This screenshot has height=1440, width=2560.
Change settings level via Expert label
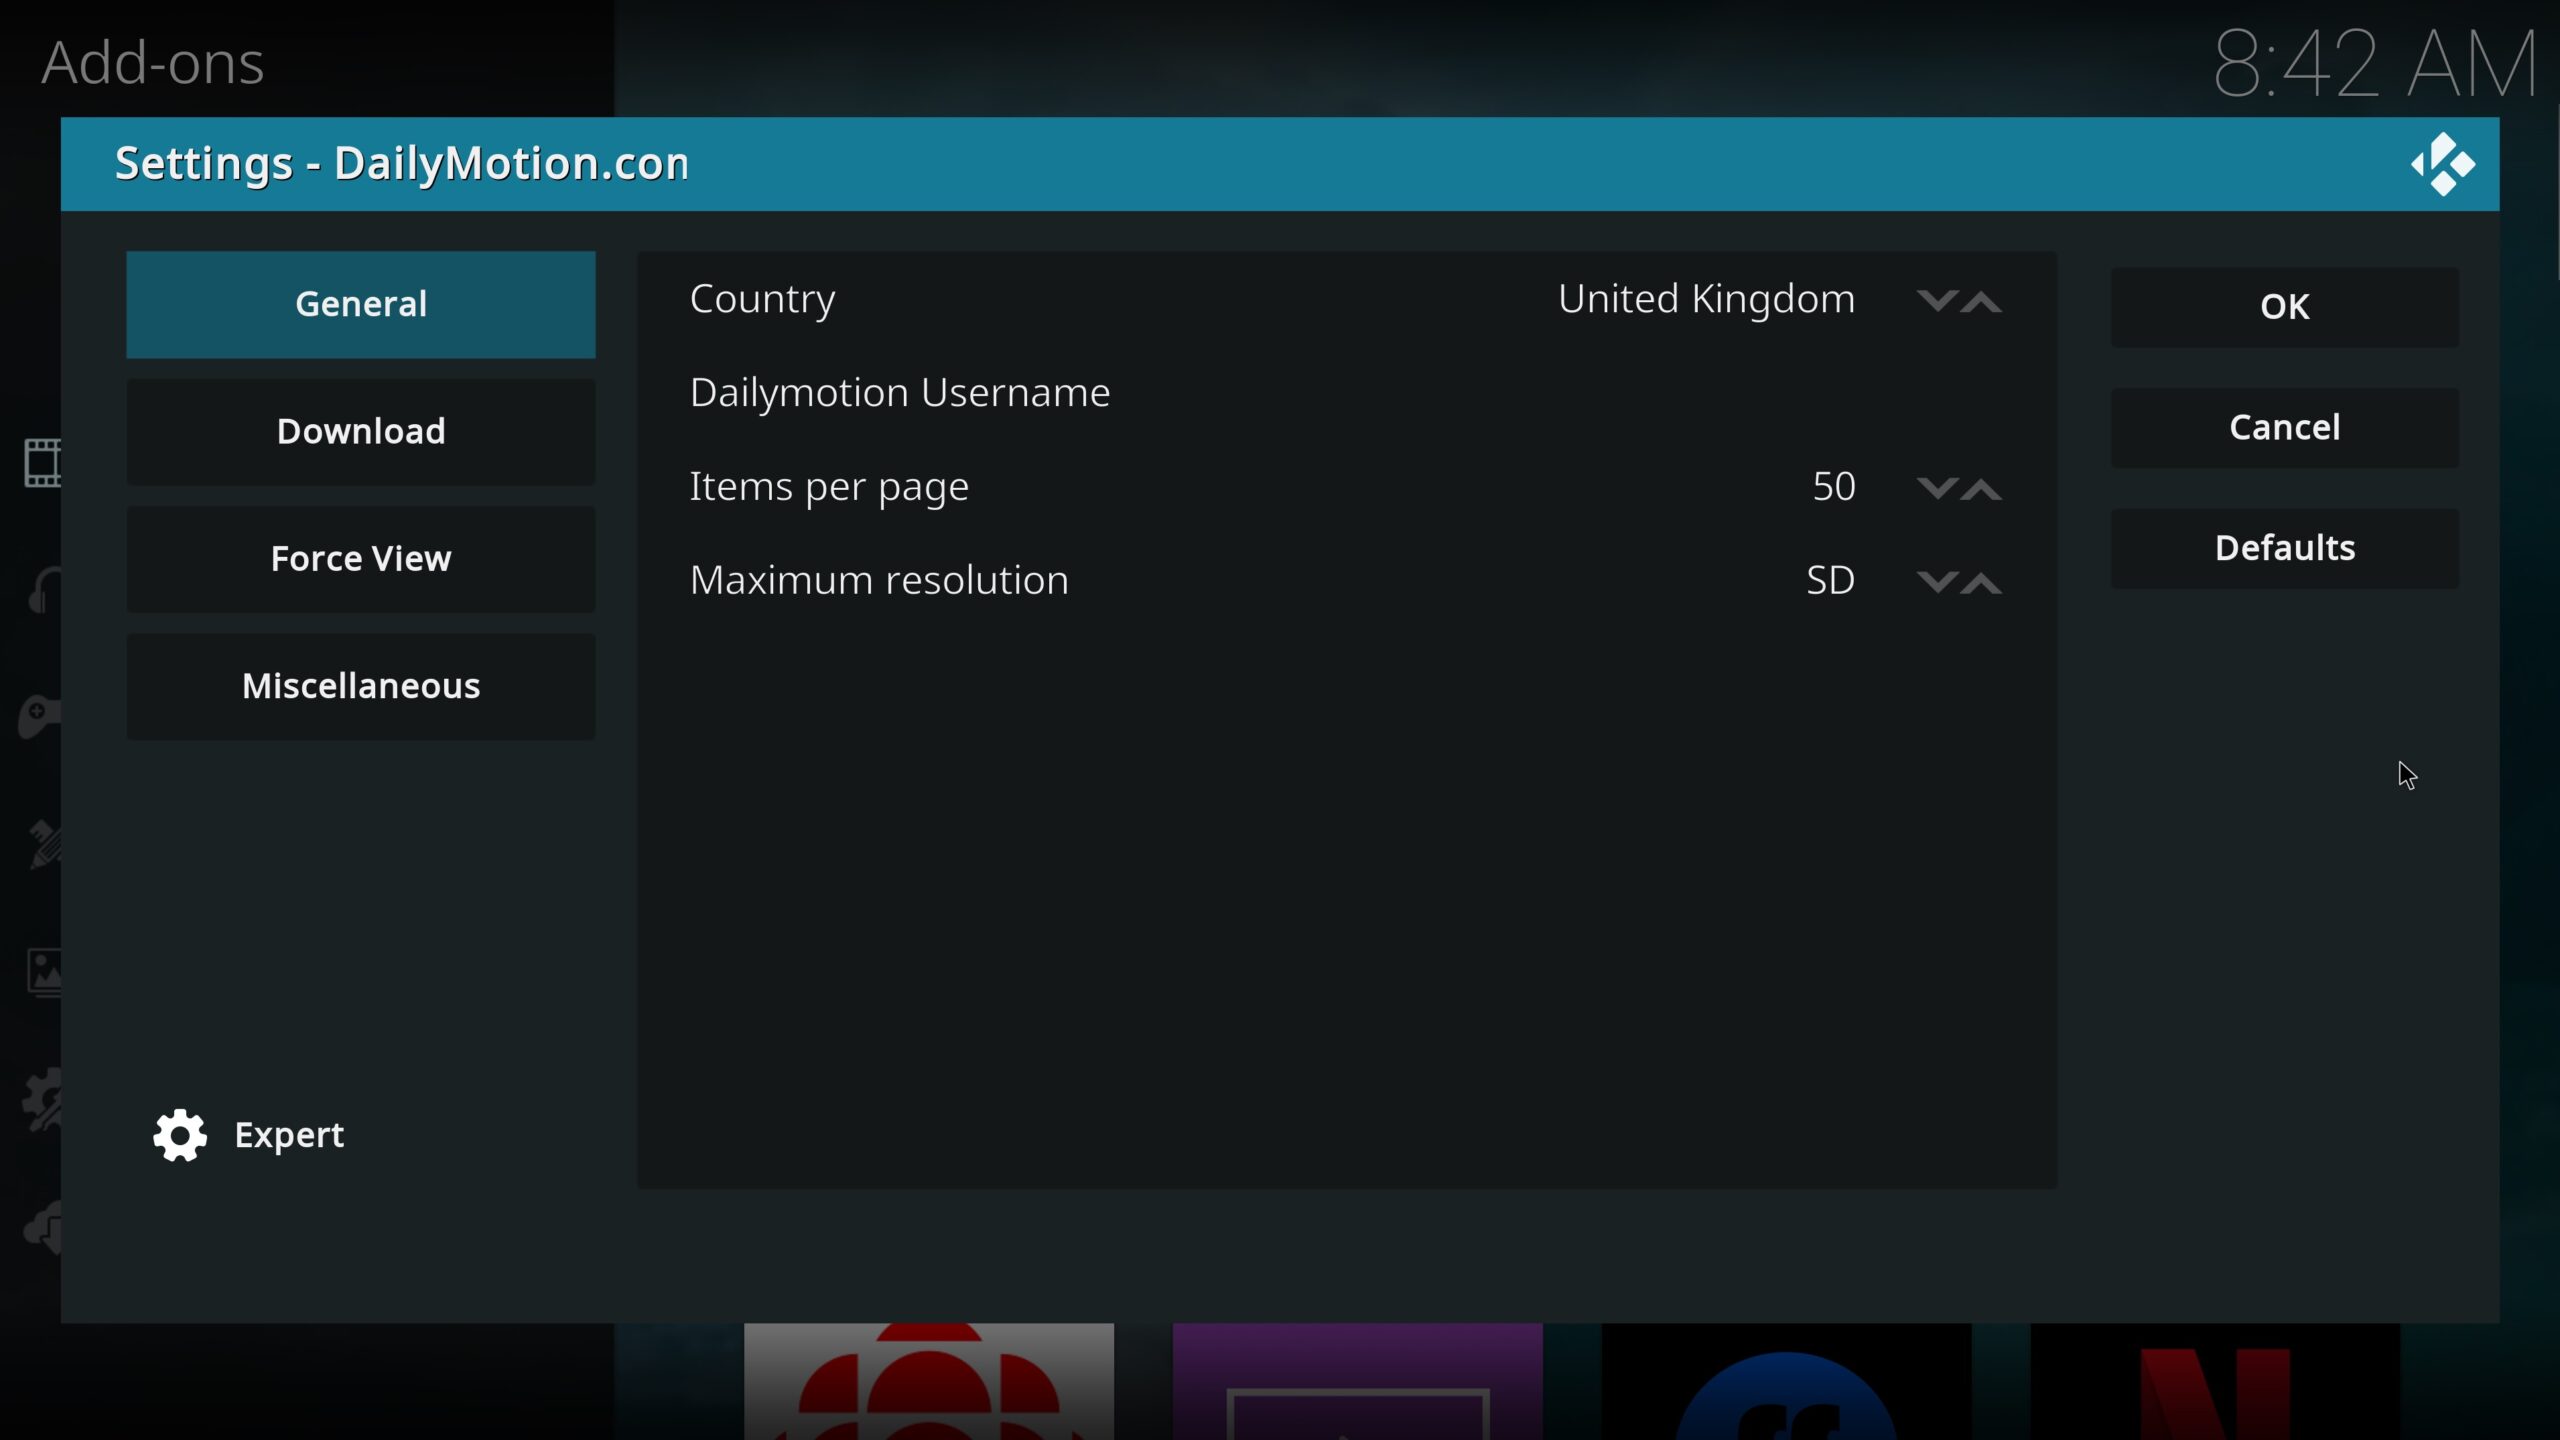tap(289, 1135)
